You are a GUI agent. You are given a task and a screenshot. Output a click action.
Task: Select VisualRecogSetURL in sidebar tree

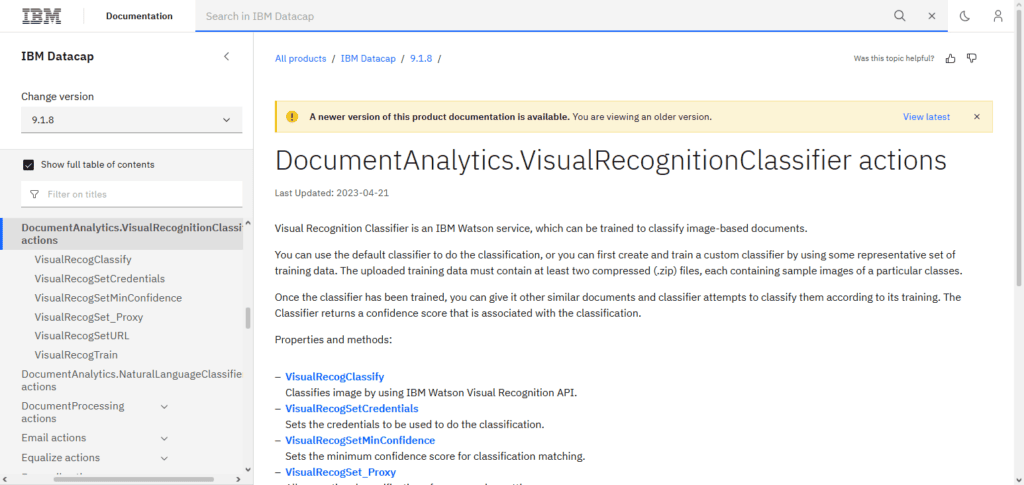(x=82, y=336)
